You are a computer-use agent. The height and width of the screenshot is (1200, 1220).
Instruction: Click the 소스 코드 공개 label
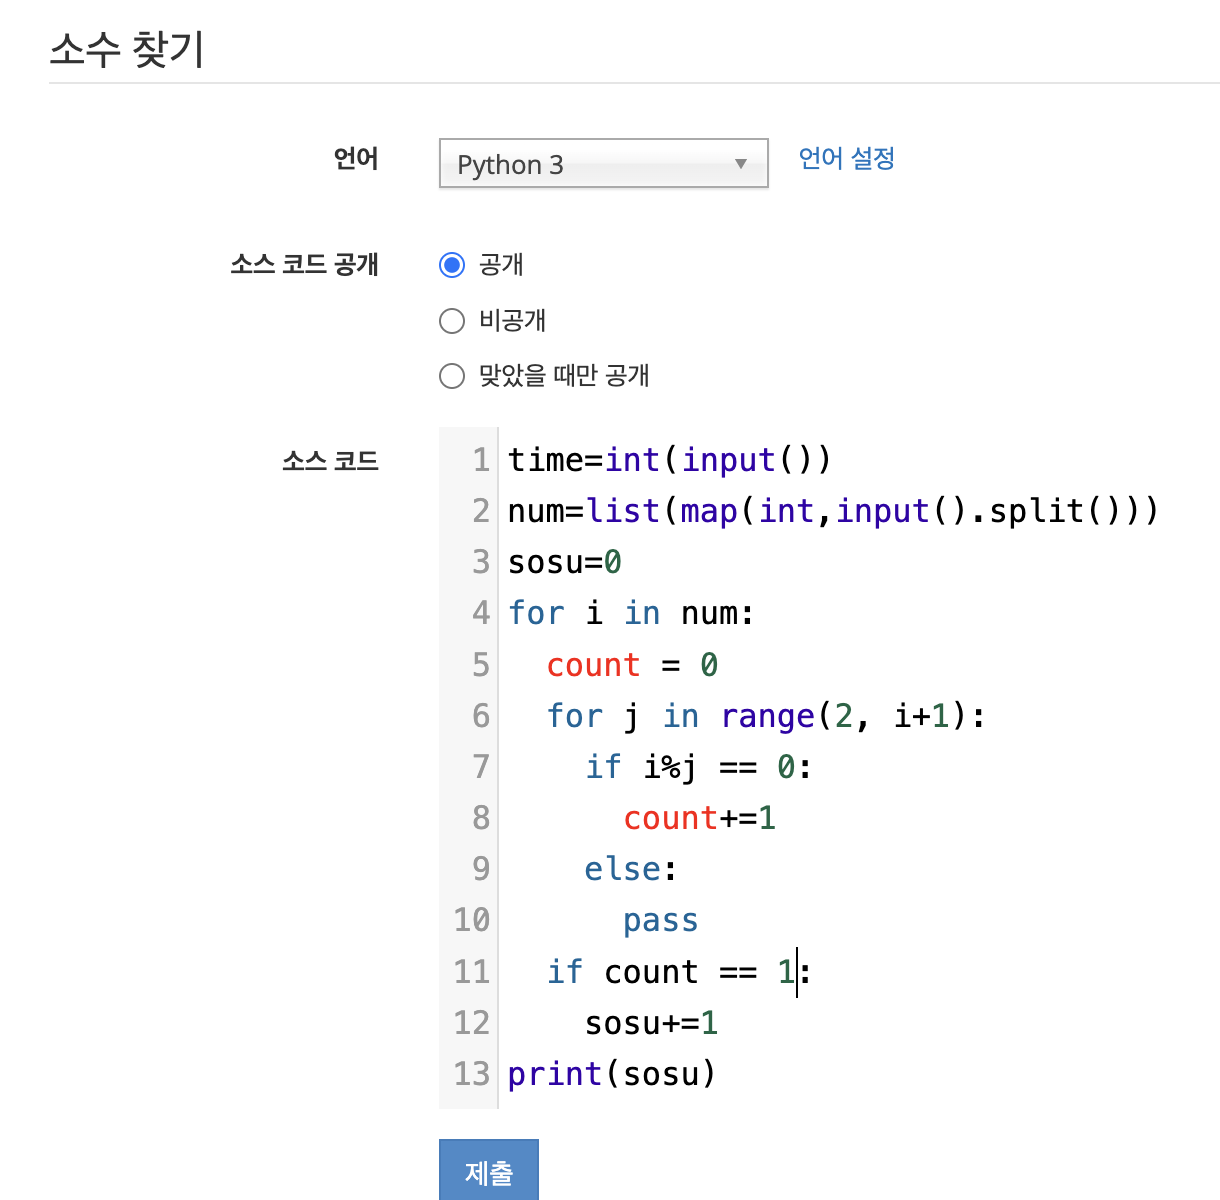coord(304,265)
